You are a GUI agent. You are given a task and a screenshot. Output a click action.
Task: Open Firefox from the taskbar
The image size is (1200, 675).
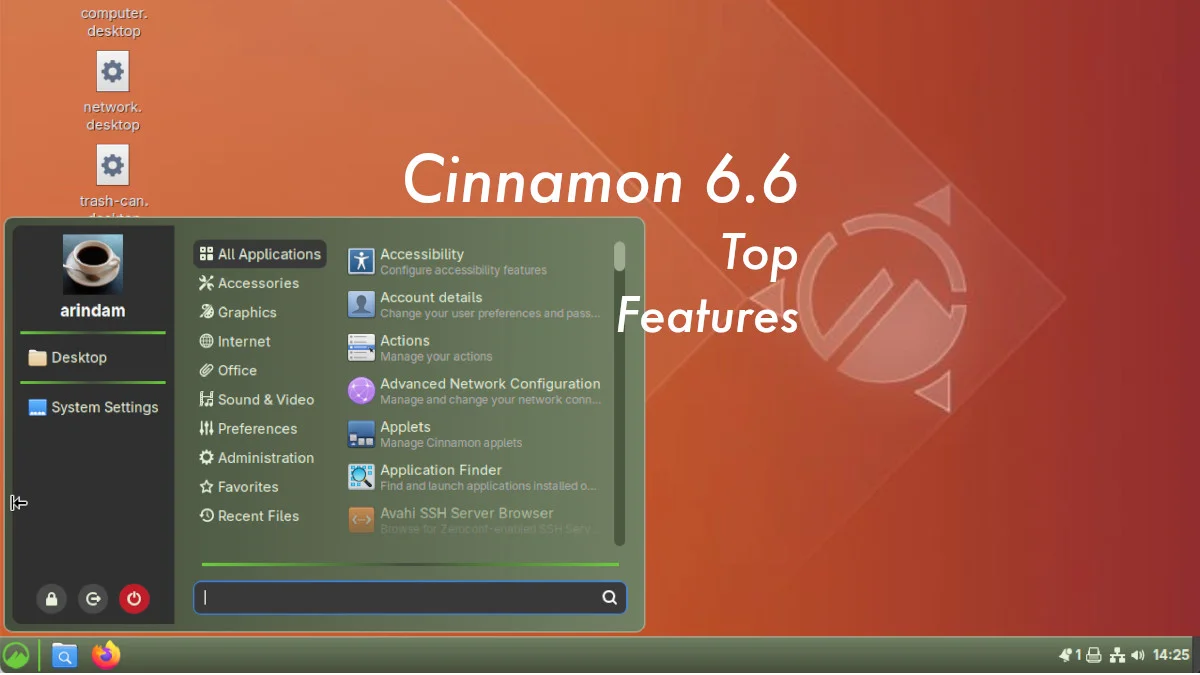click(x=106, y=656)
